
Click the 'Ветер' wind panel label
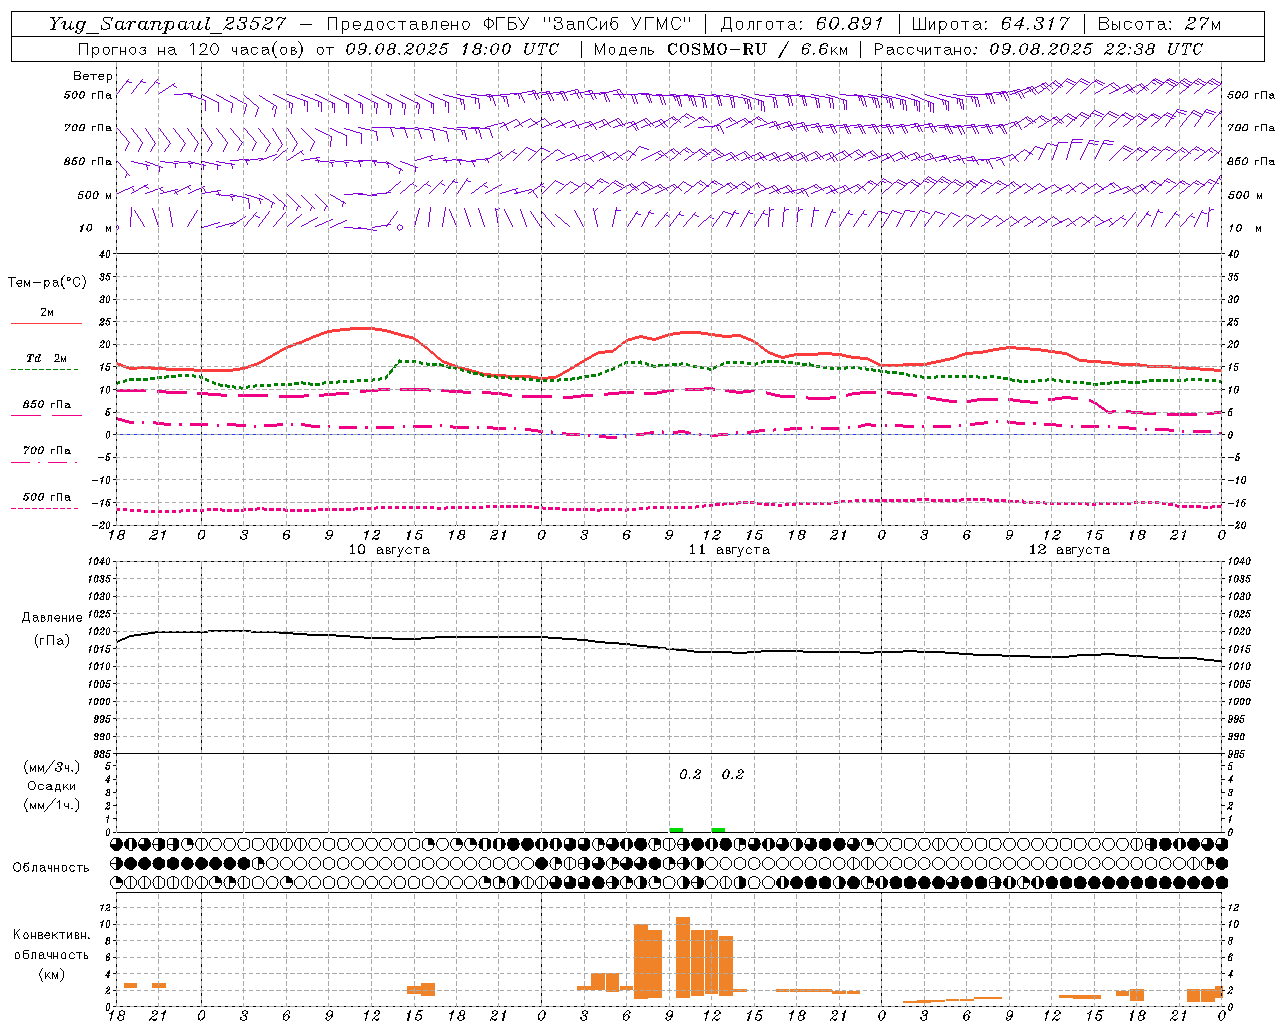(x=92, y=76)
